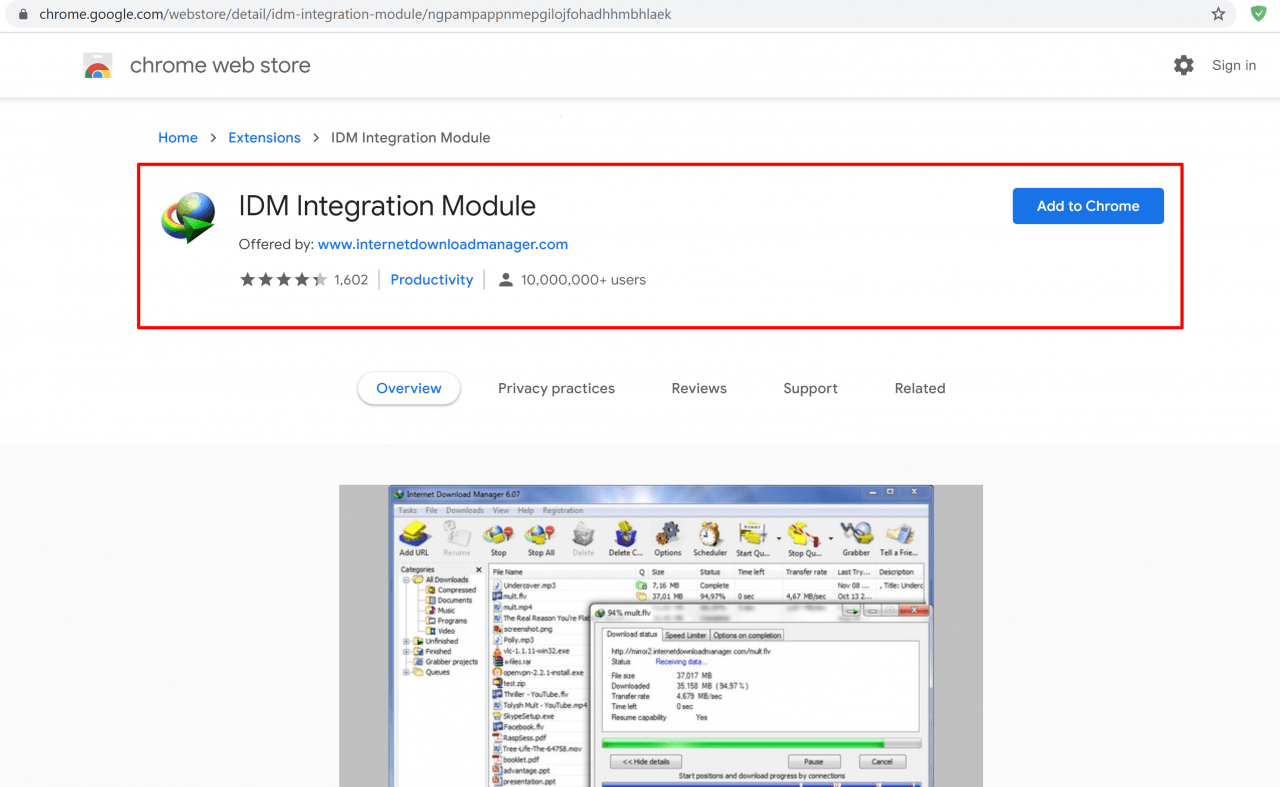
Task: Open the www.internetdownloadmanager.com link
Action: 442,244
